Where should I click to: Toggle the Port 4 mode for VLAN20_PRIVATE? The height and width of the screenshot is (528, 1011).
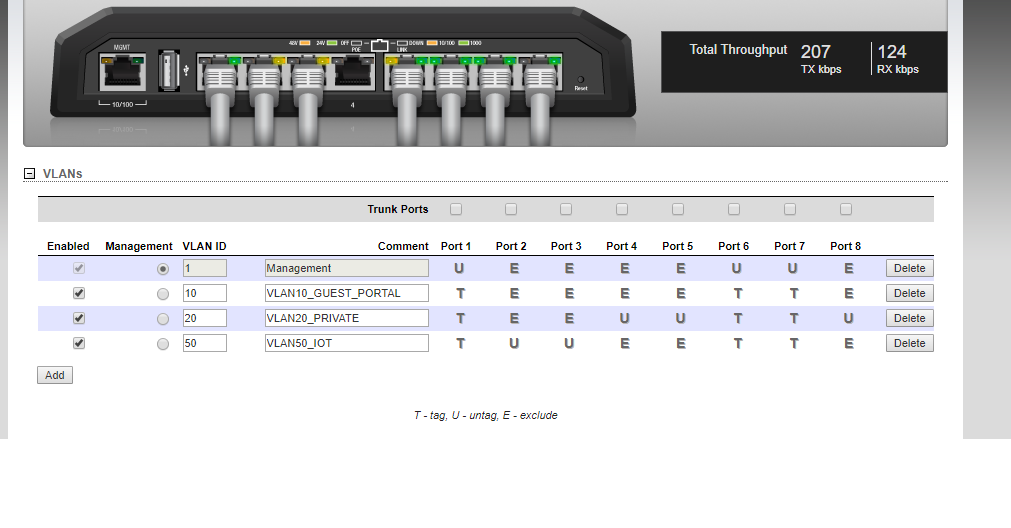point(624,318)
